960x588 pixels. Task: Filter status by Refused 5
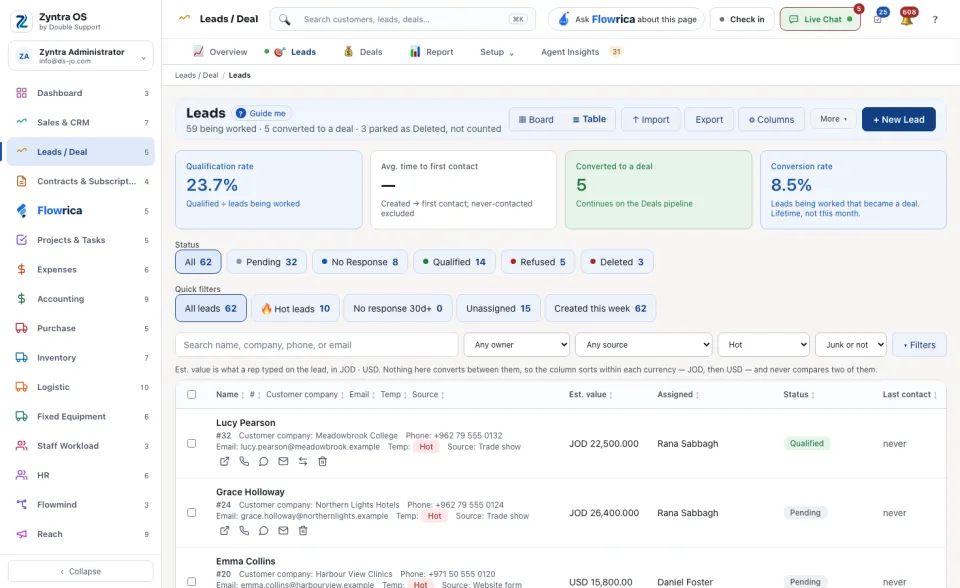[538, 262]
